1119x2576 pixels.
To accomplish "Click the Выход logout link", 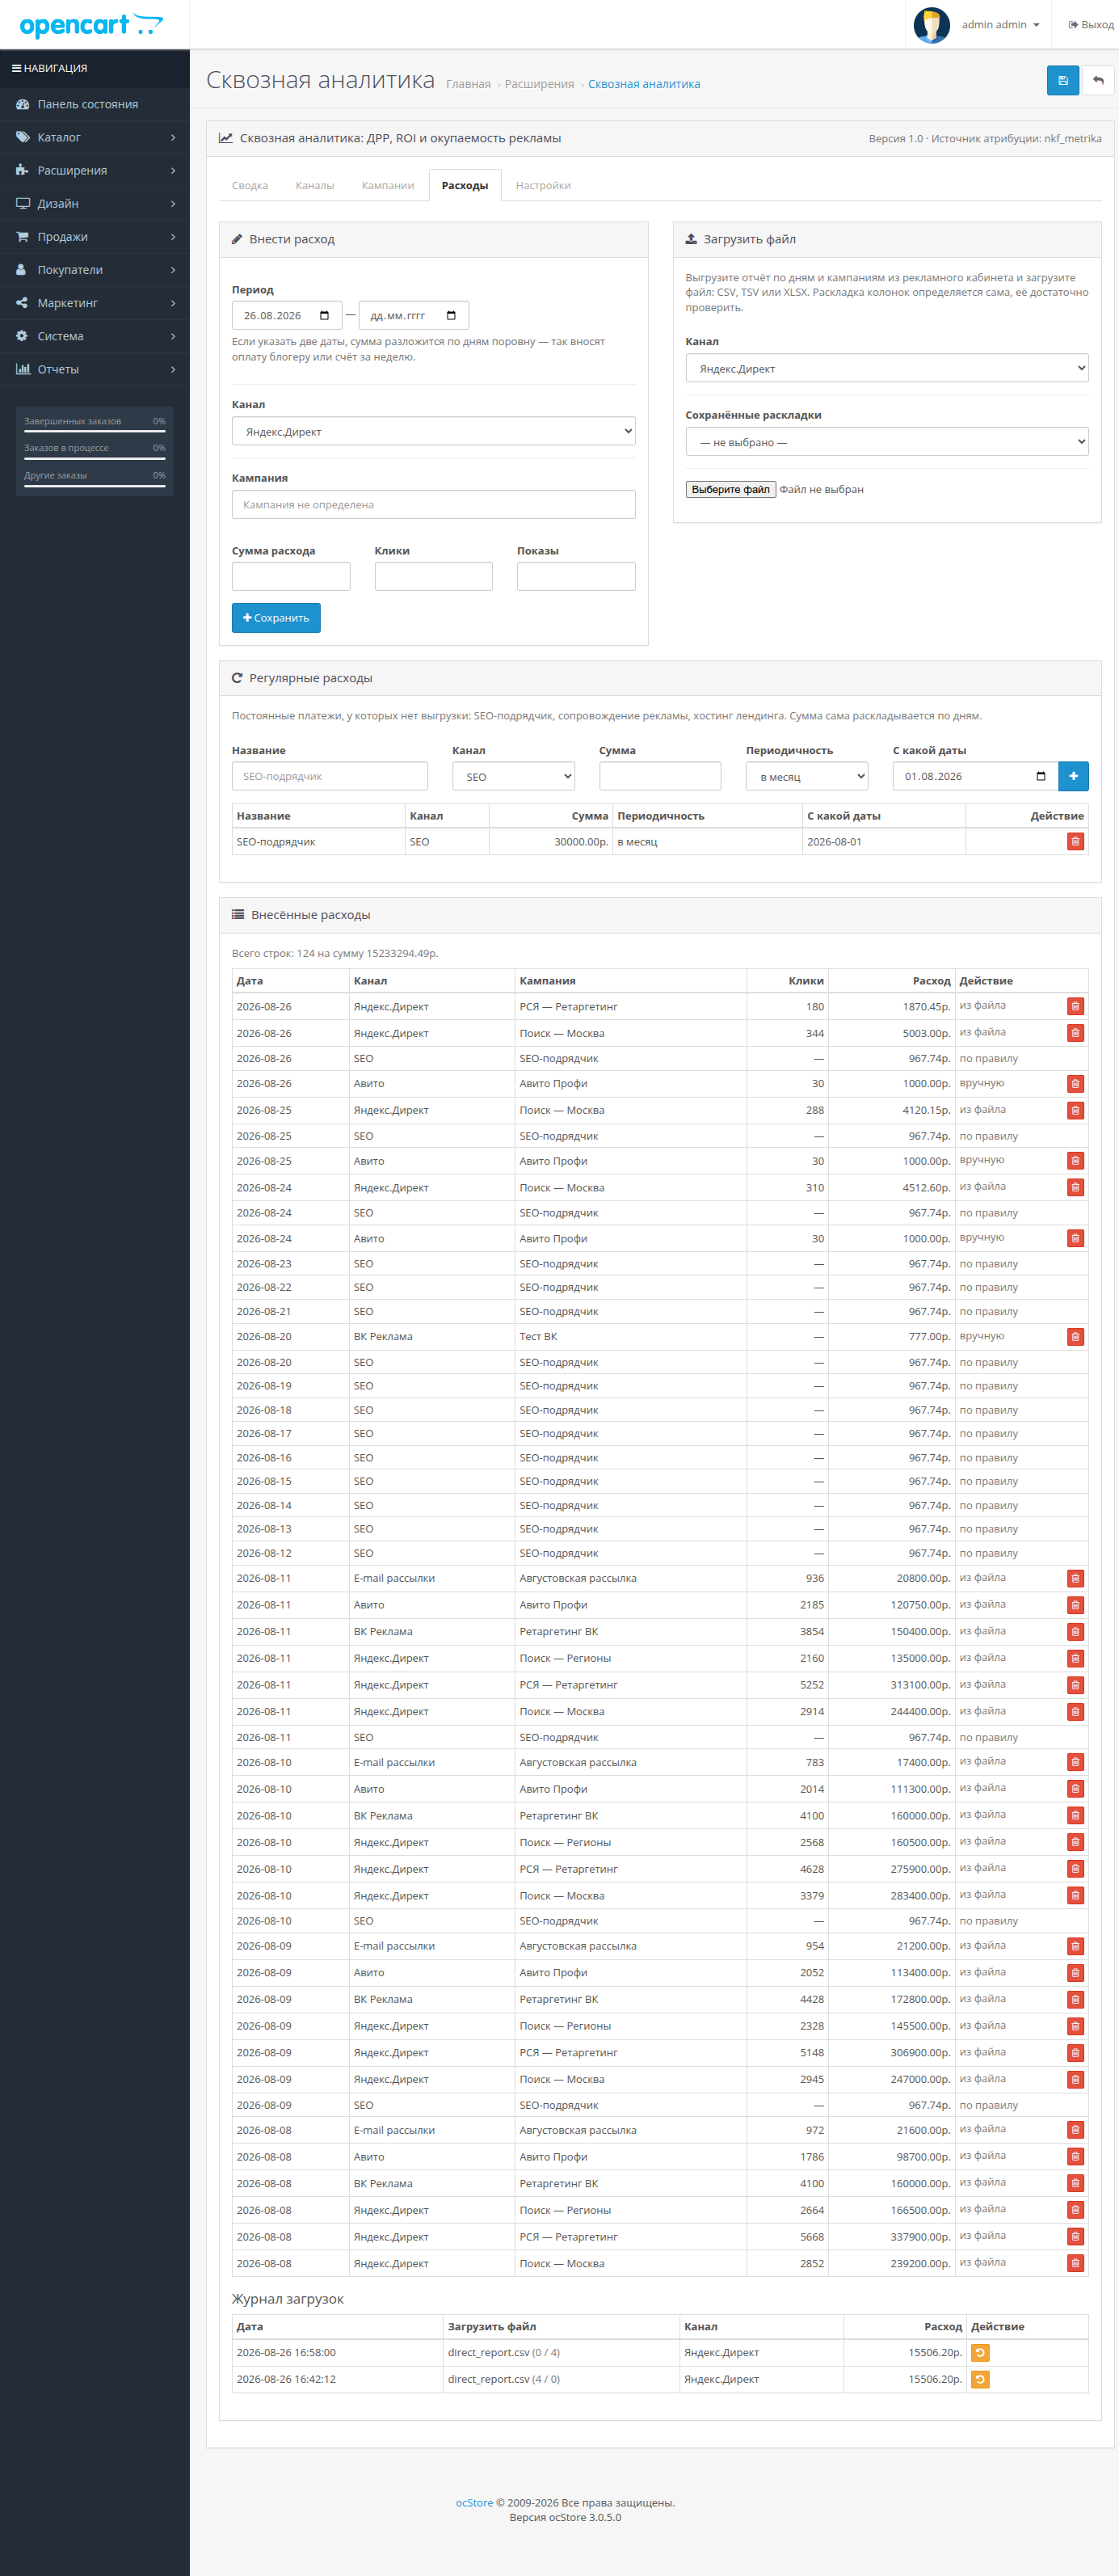I will (1091, 25).
